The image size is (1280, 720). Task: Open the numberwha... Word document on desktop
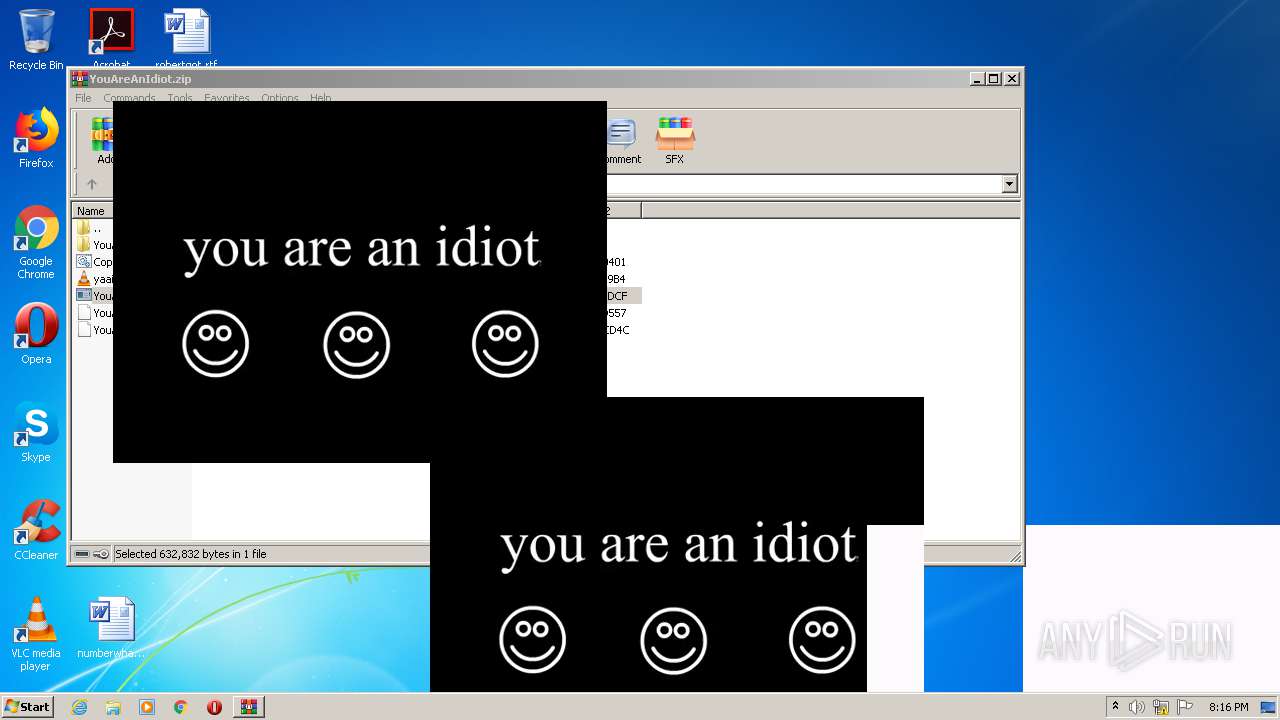[111, 628]
